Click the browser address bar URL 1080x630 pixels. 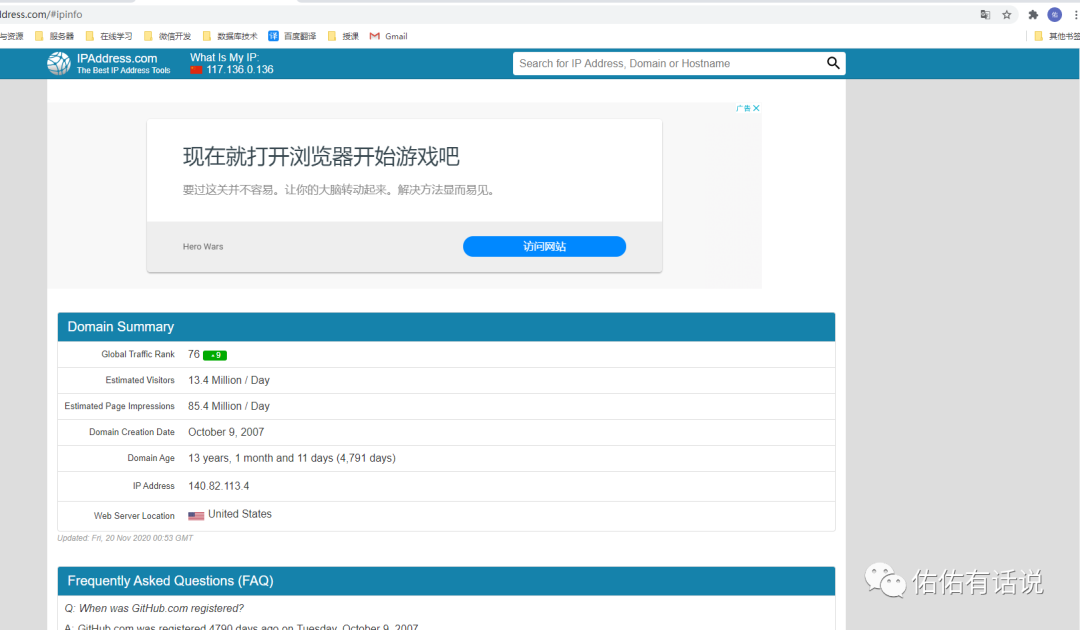point(41,14)
